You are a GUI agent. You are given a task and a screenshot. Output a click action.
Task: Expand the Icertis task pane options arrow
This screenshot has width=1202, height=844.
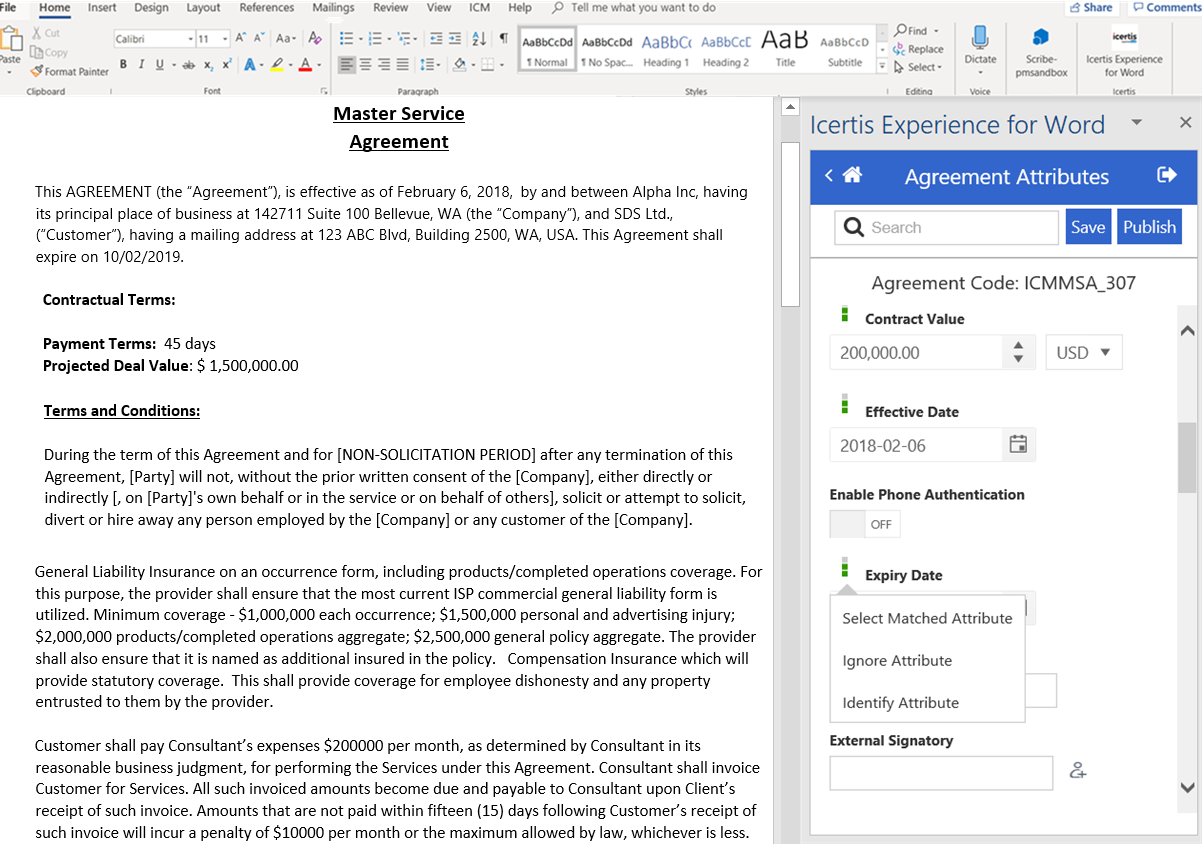point(1136,122)
